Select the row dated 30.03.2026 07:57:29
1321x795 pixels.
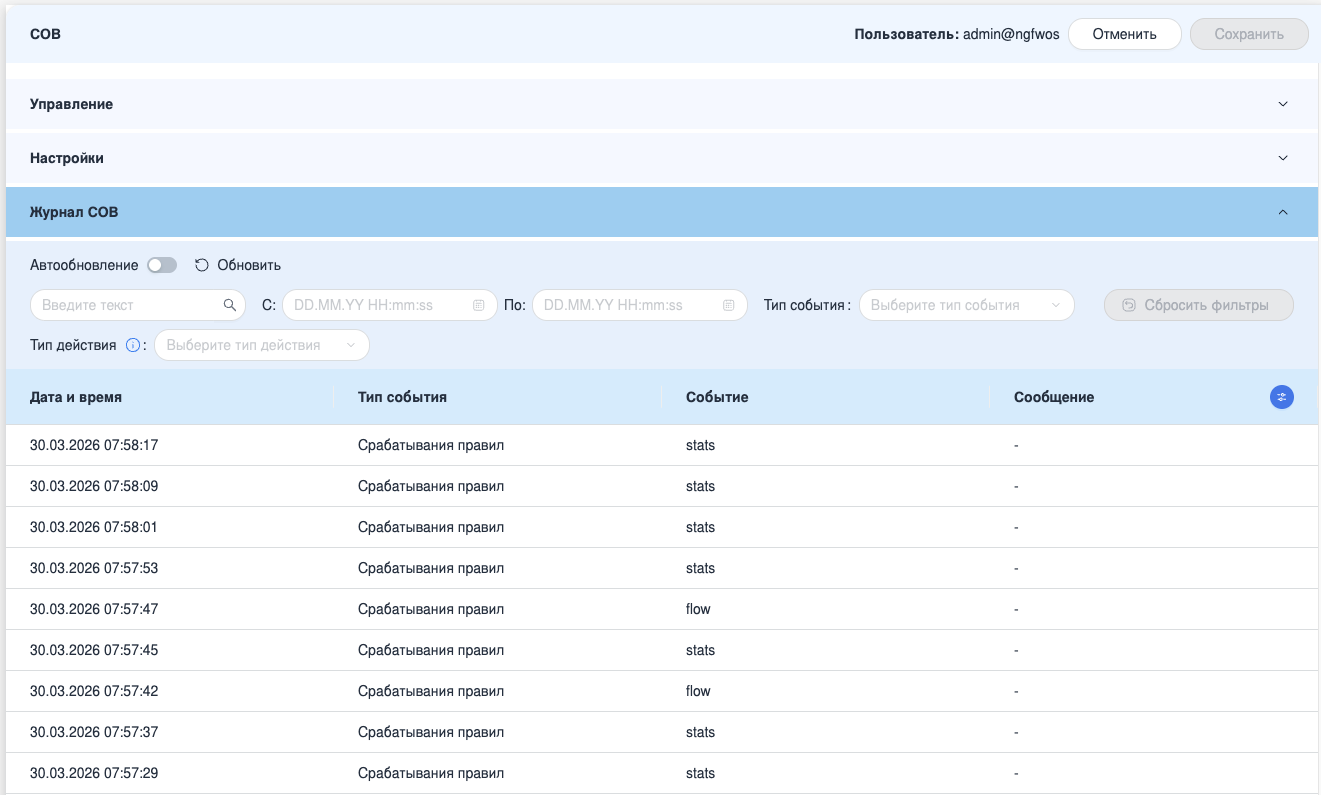(x=662, y=773)
